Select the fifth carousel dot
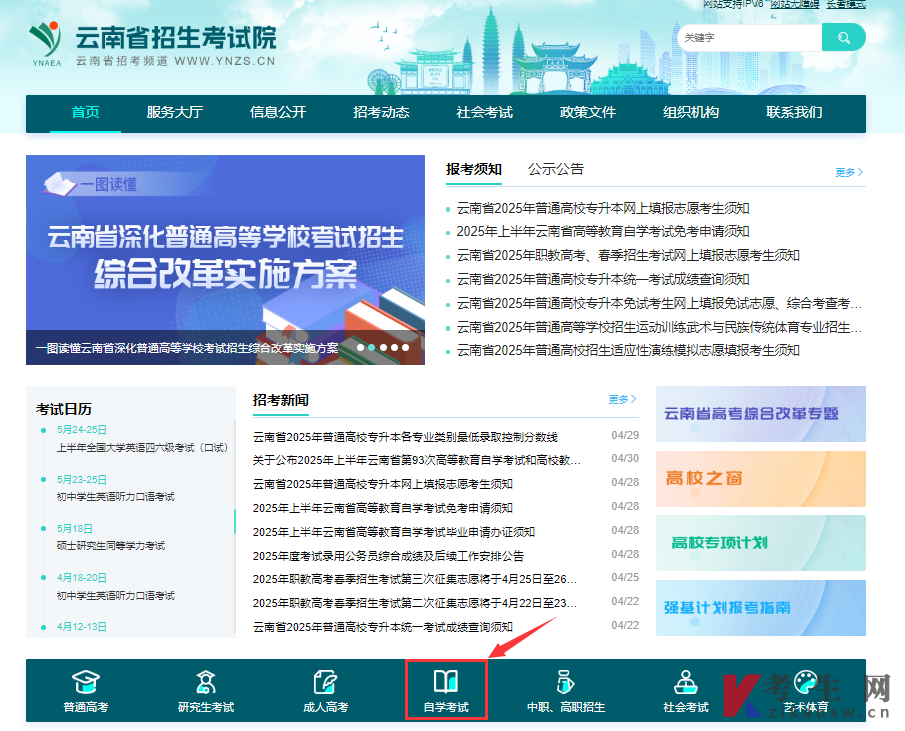This screenshot has width=905, height=731. coord(406,347)
